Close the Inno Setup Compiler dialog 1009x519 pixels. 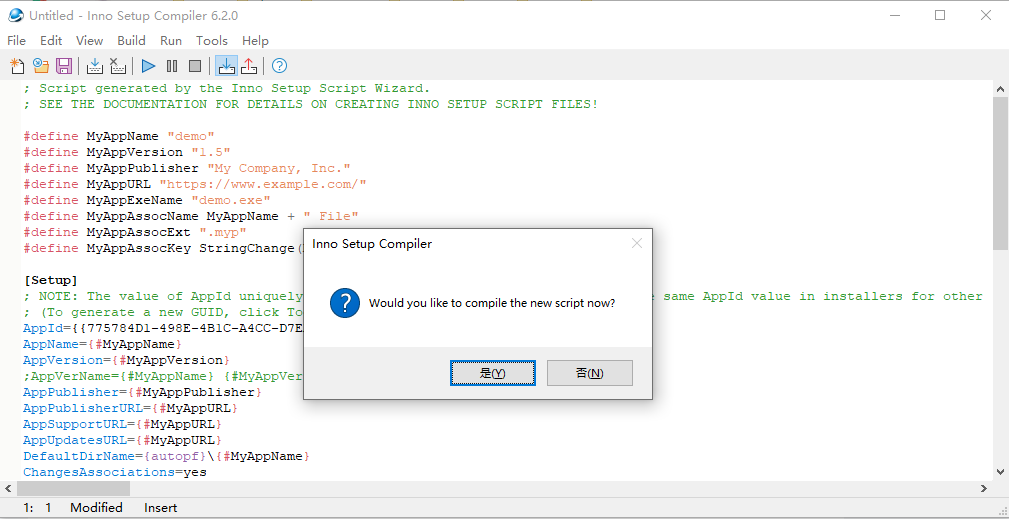[636, 244]
